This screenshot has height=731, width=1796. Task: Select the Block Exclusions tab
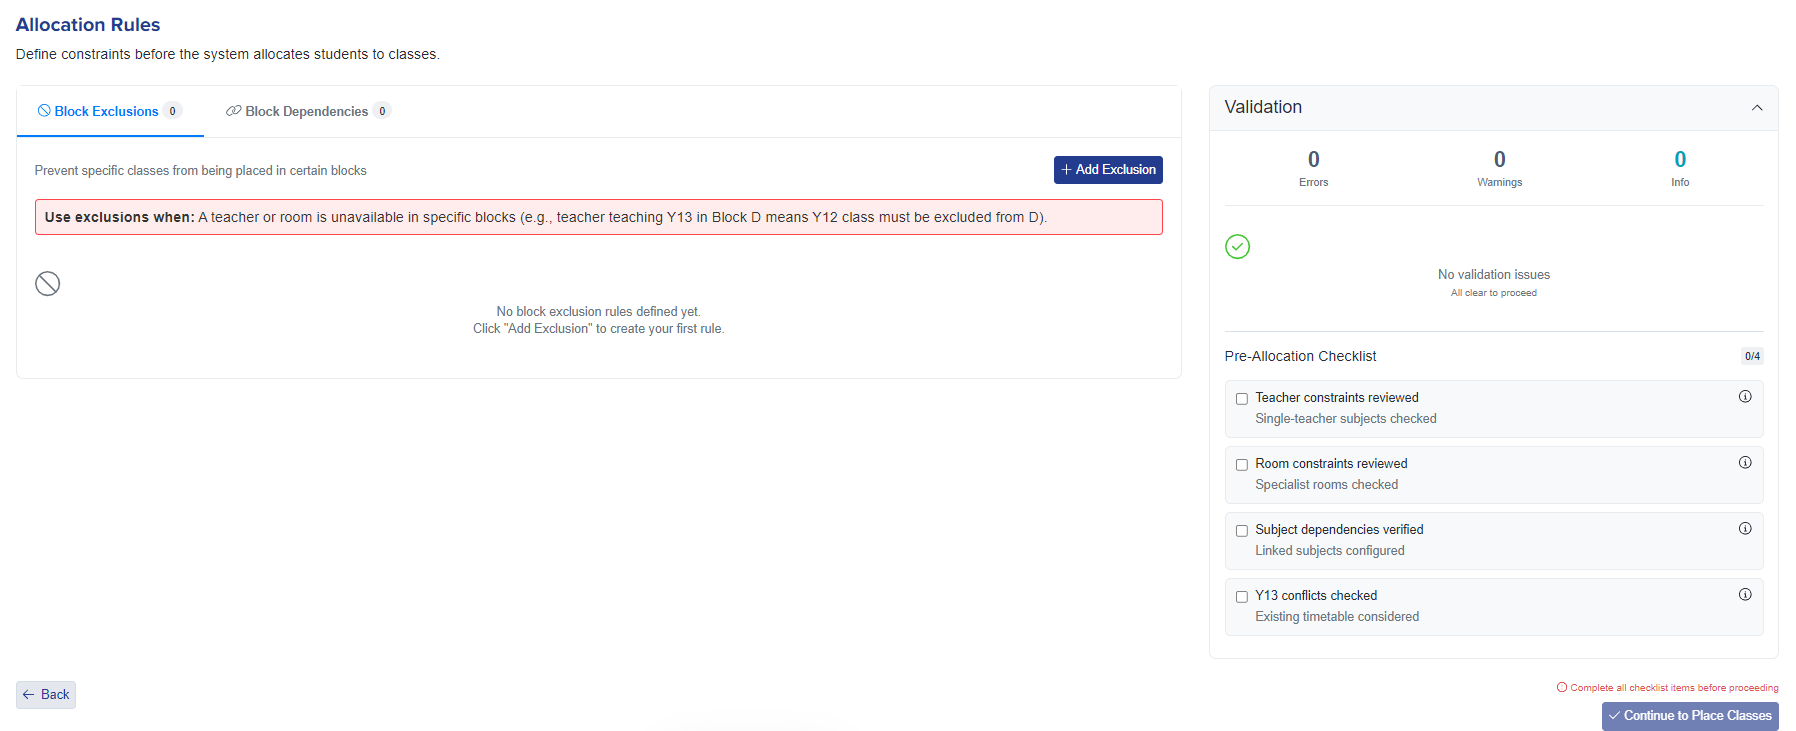[107, 112]
